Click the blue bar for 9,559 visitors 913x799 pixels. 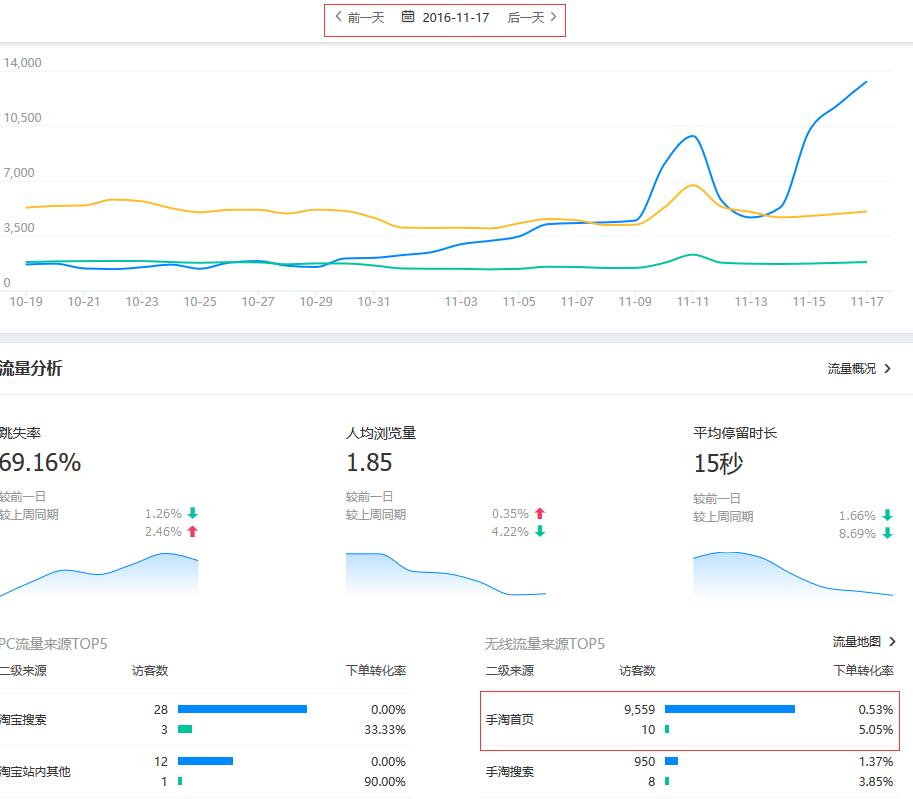(x=729, y=709)
